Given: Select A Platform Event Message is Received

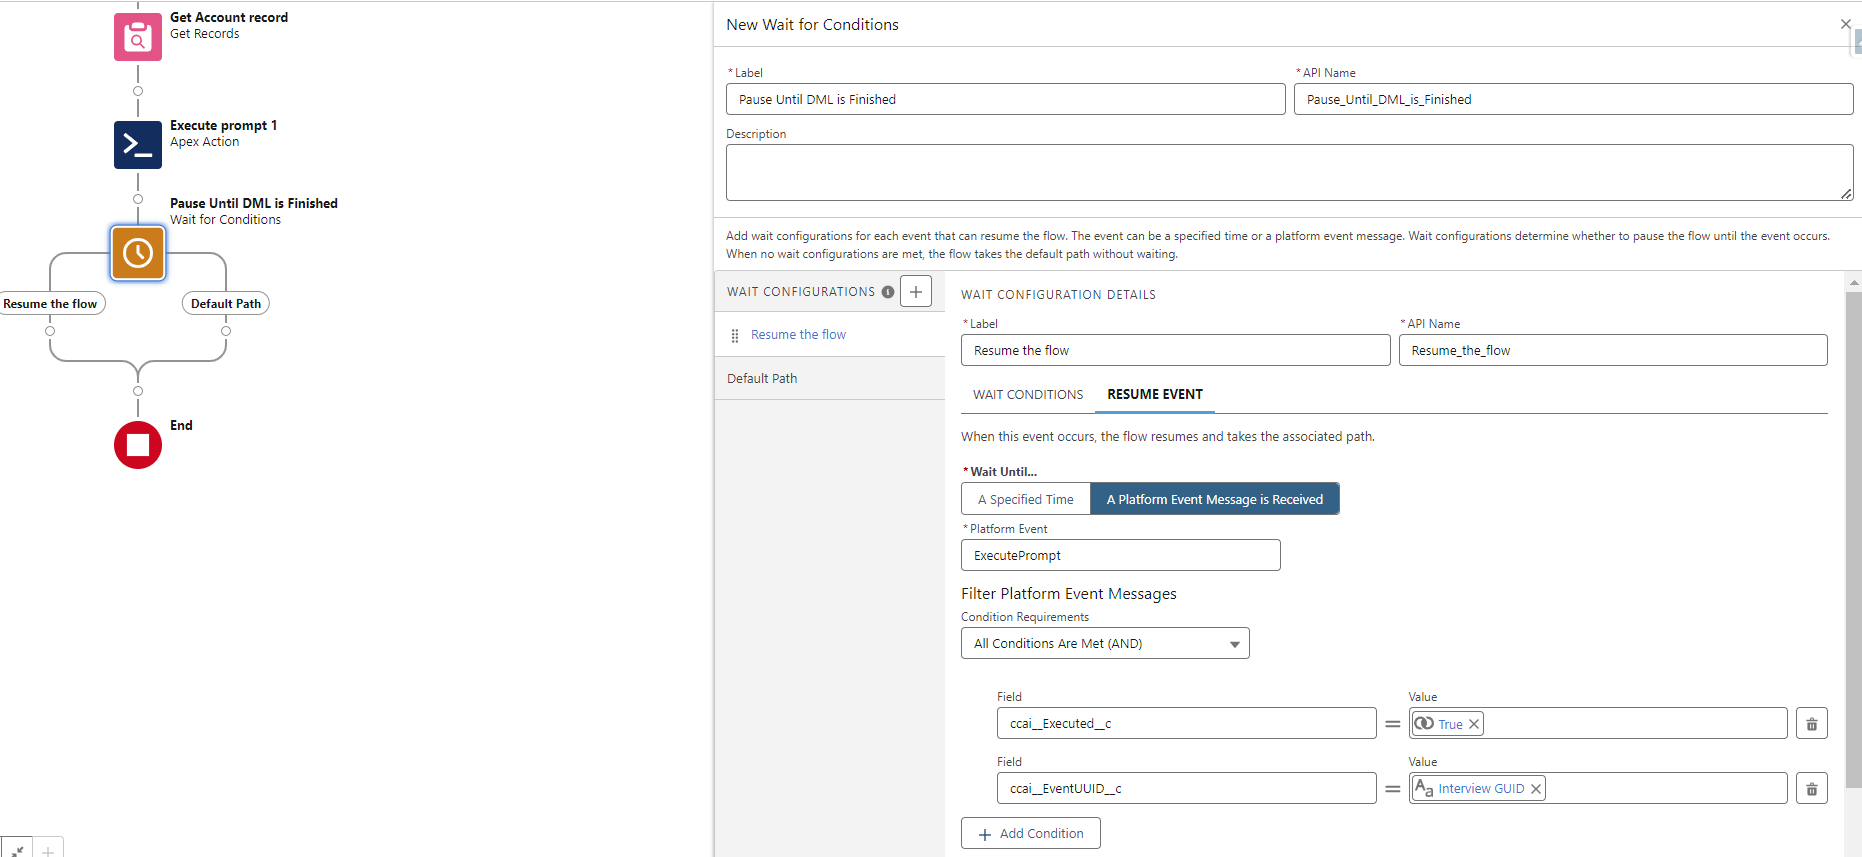Looking at the screenshot, I should coord(1214,499).
